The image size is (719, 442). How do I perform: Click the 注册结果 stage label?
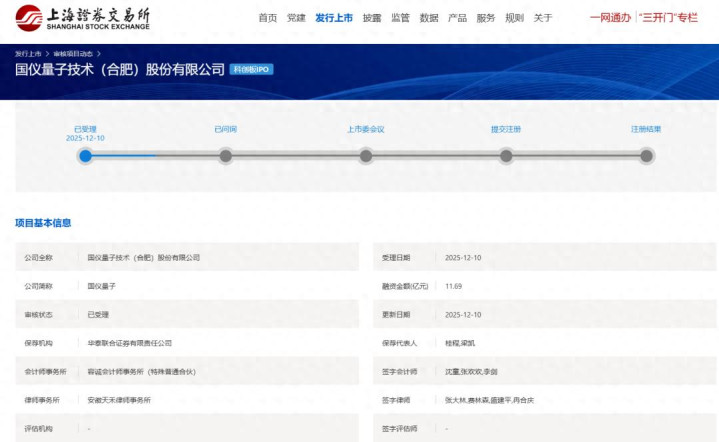[x=647, y=129]
